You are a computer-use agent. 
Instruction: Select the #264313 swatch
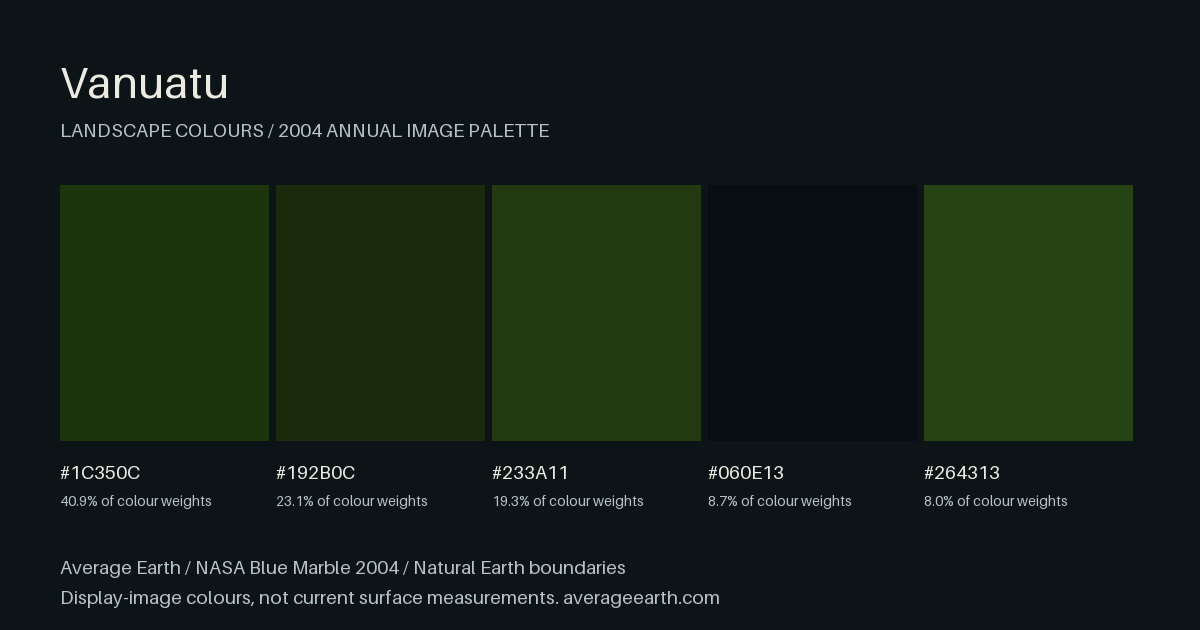[1028, 313]
